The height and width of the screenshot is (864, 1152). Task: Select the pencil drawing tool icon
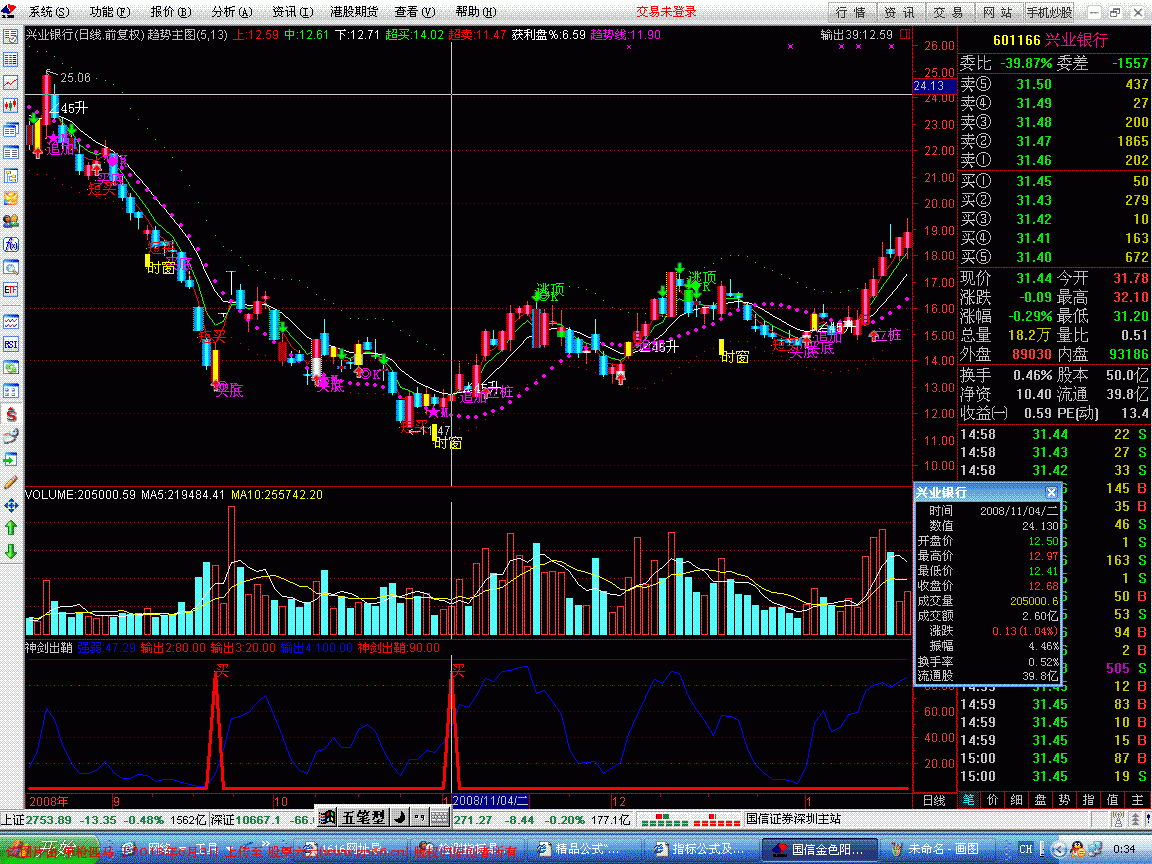[x=11, y=482]
